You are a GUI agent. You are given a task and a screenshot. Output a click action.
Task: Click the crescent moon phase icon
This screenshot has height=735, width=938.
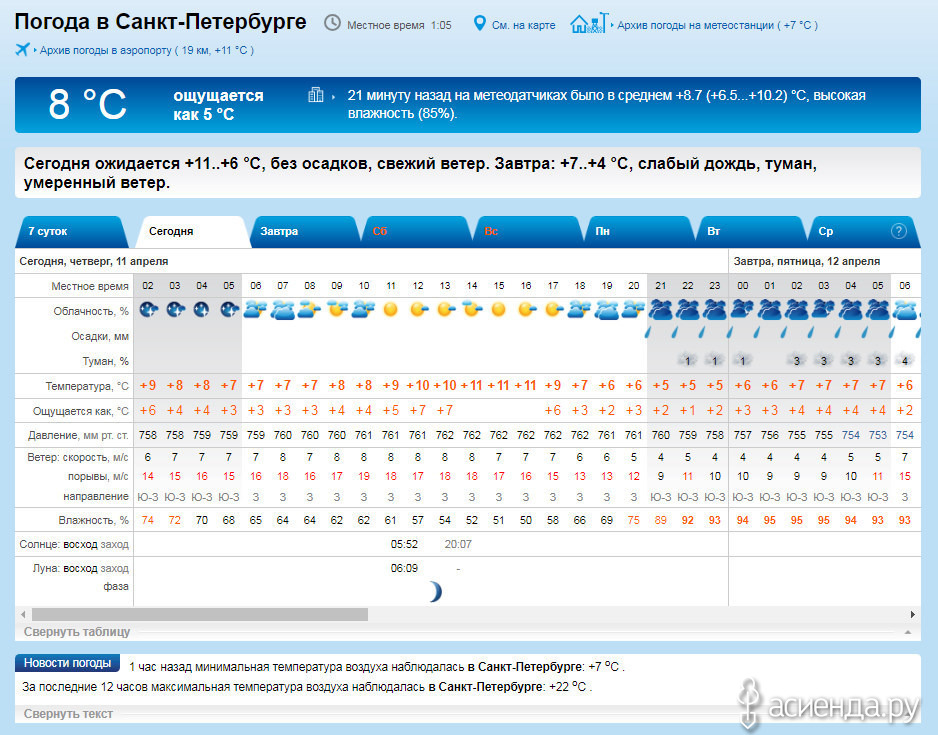[433, 592]
